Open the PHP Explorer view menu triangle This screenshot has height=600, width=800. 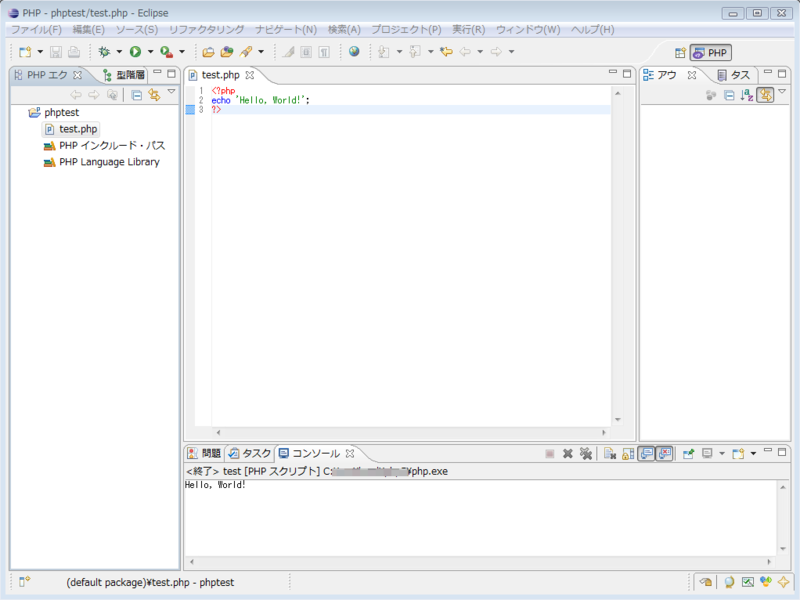171,92
